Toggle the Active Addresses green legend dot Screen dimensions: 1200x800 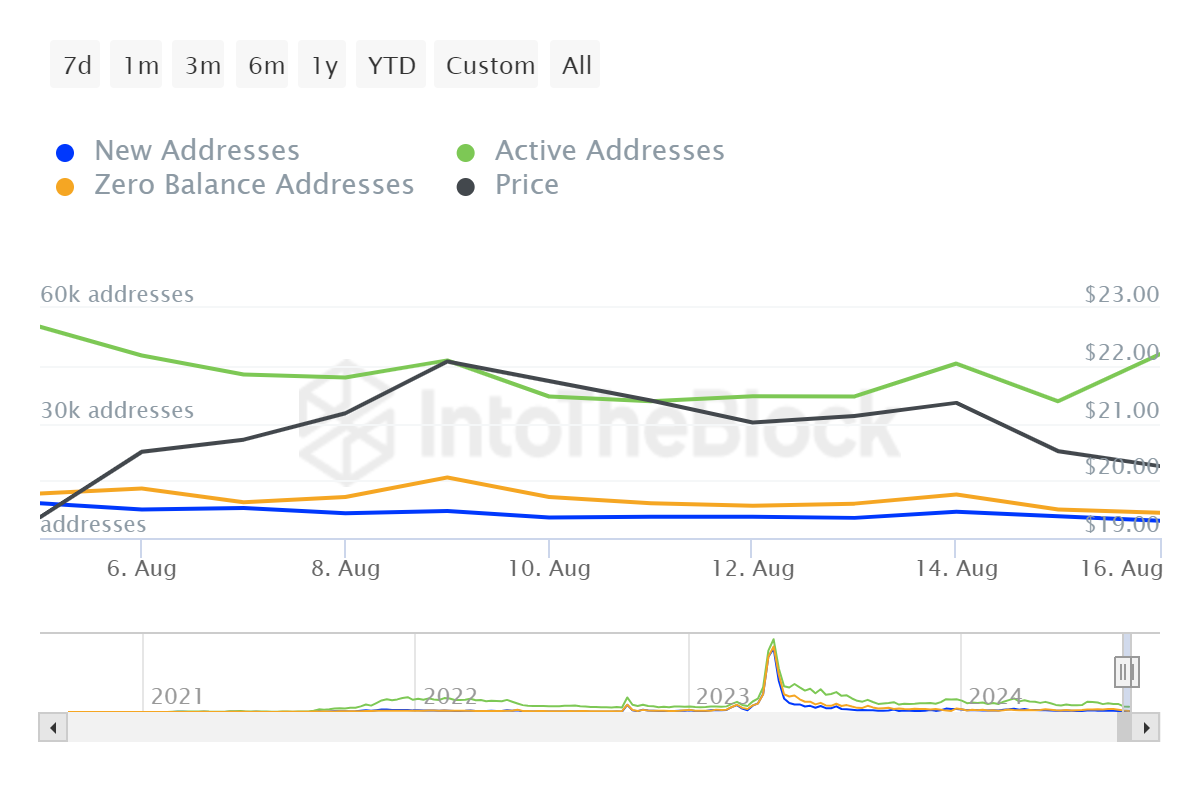click(x=466, y=153)
